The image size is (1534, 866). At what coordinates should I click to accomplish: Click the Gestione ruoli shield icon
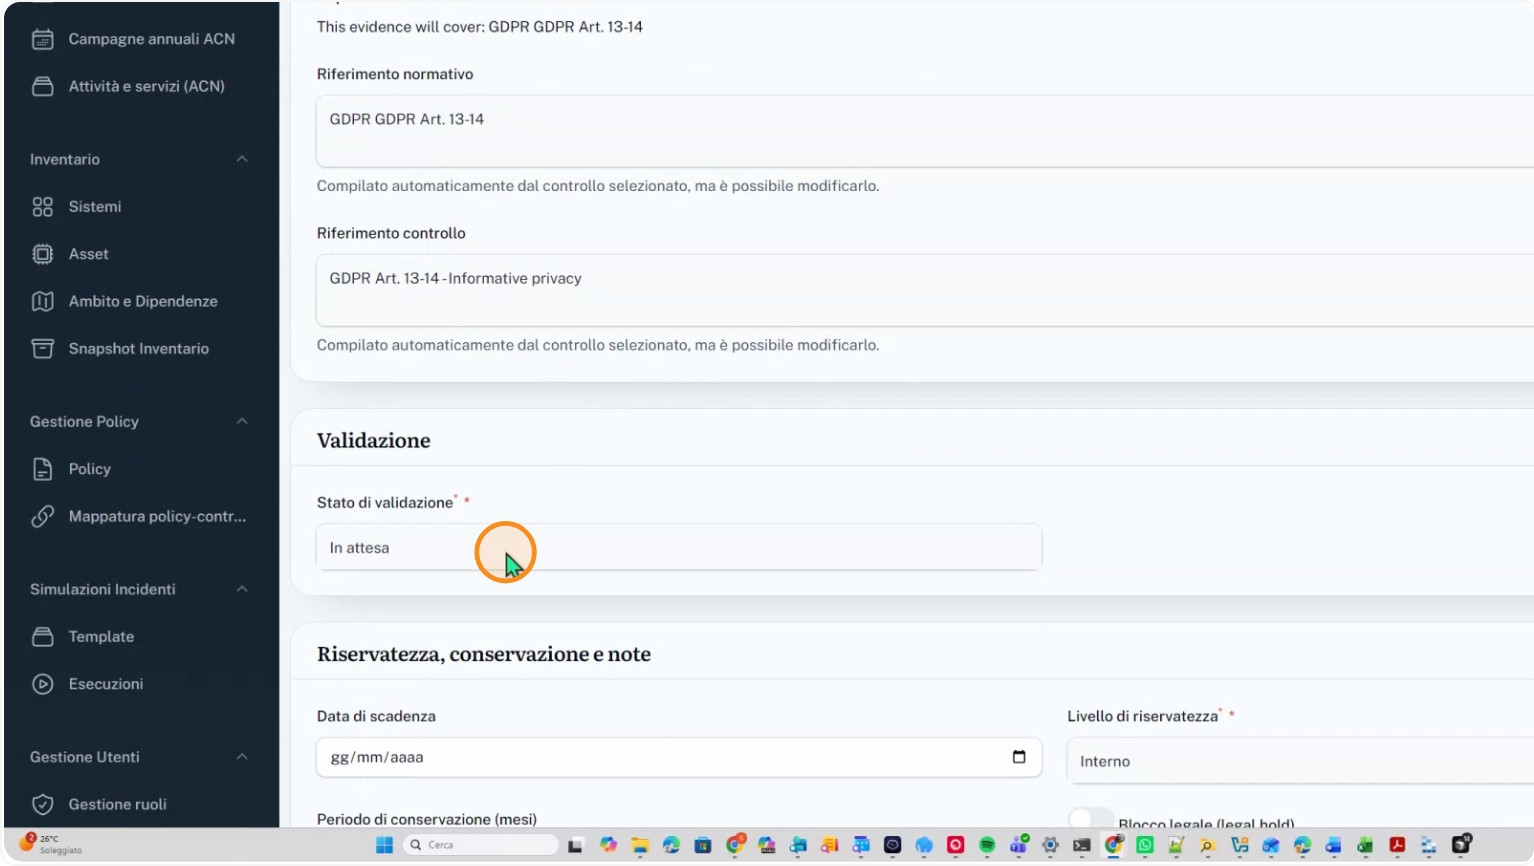(x=42, y=804)
